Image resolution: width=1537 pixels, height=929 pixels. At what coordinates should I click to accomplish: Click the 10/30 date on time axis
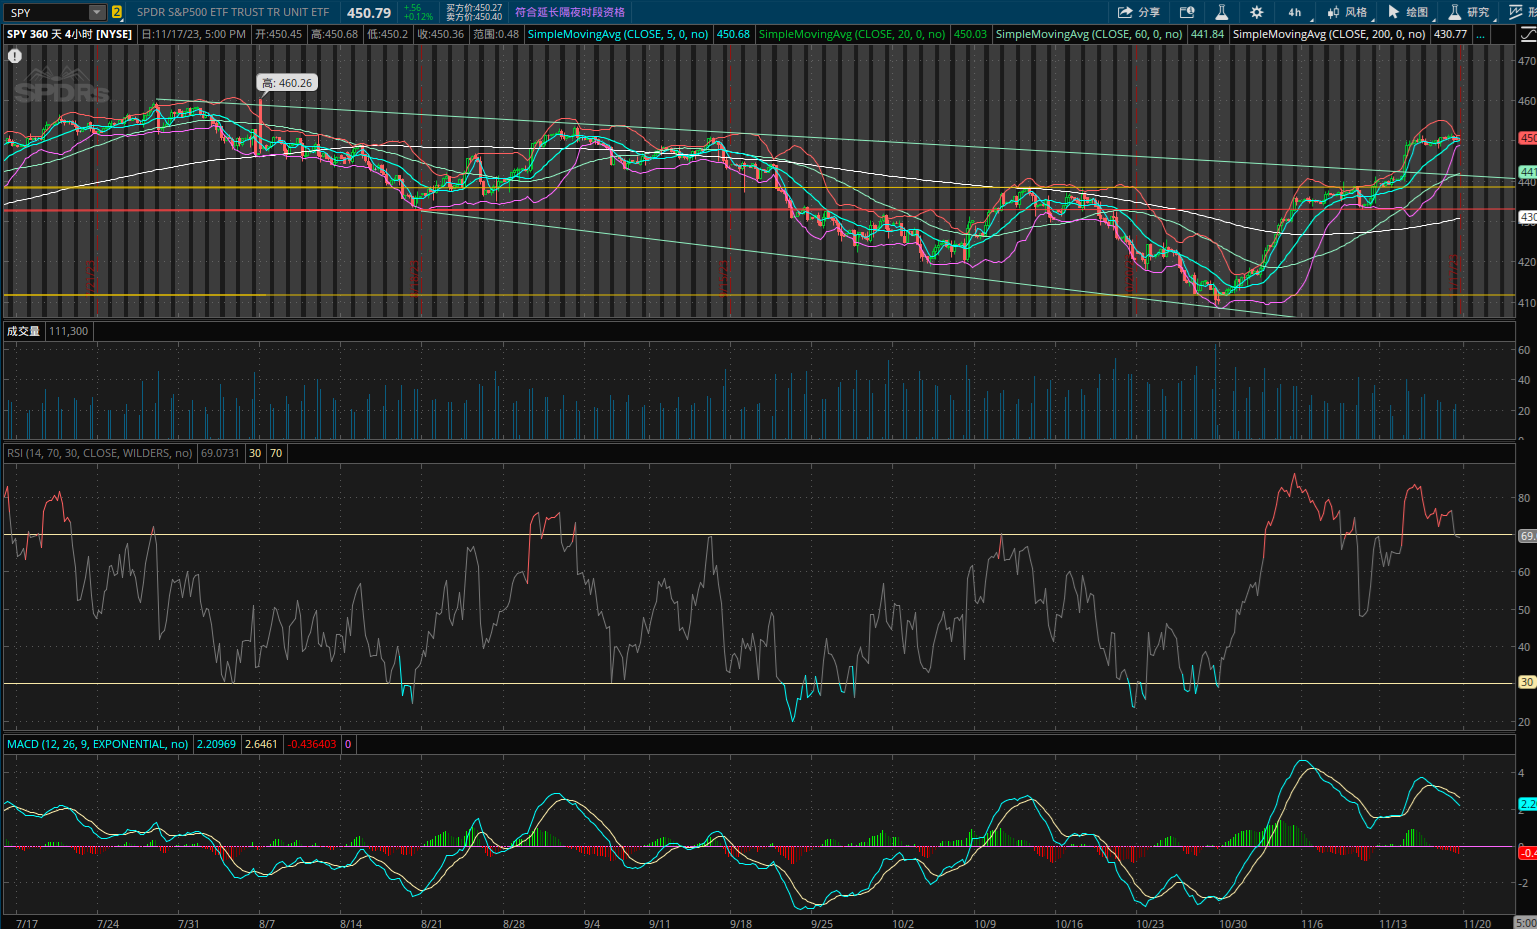[1233, 923]
